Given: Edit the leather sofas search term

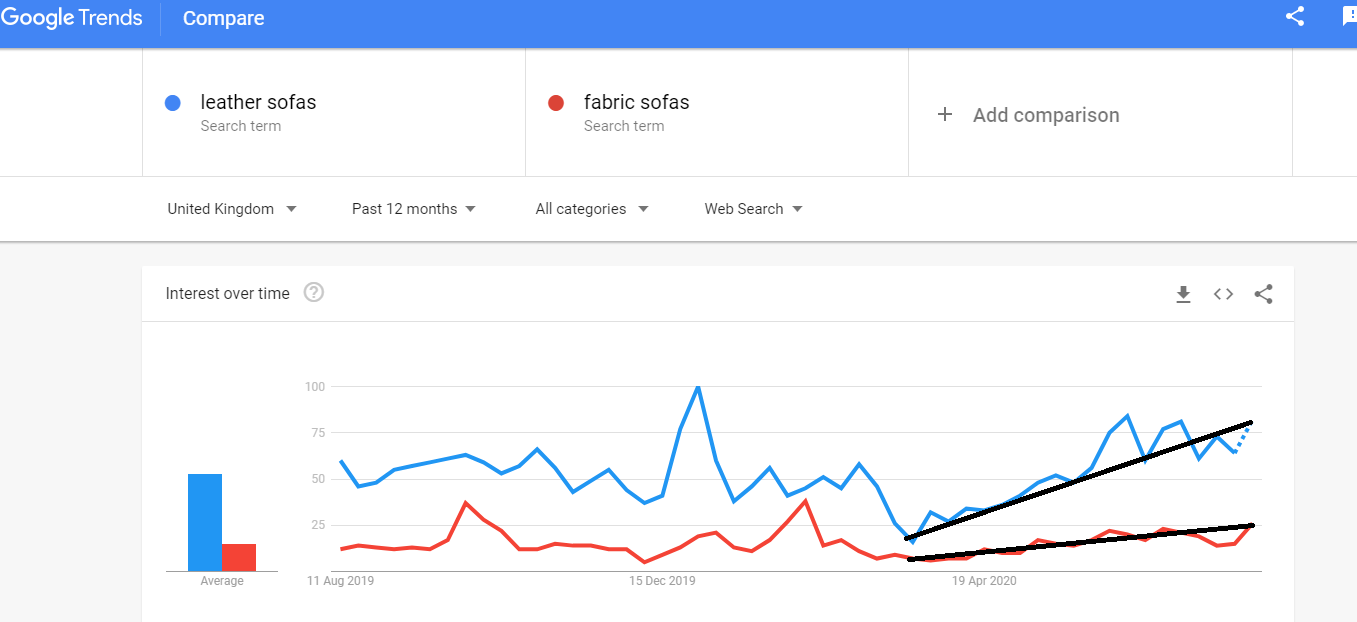Looking at the screenshot, I should [x=258, y=102].
